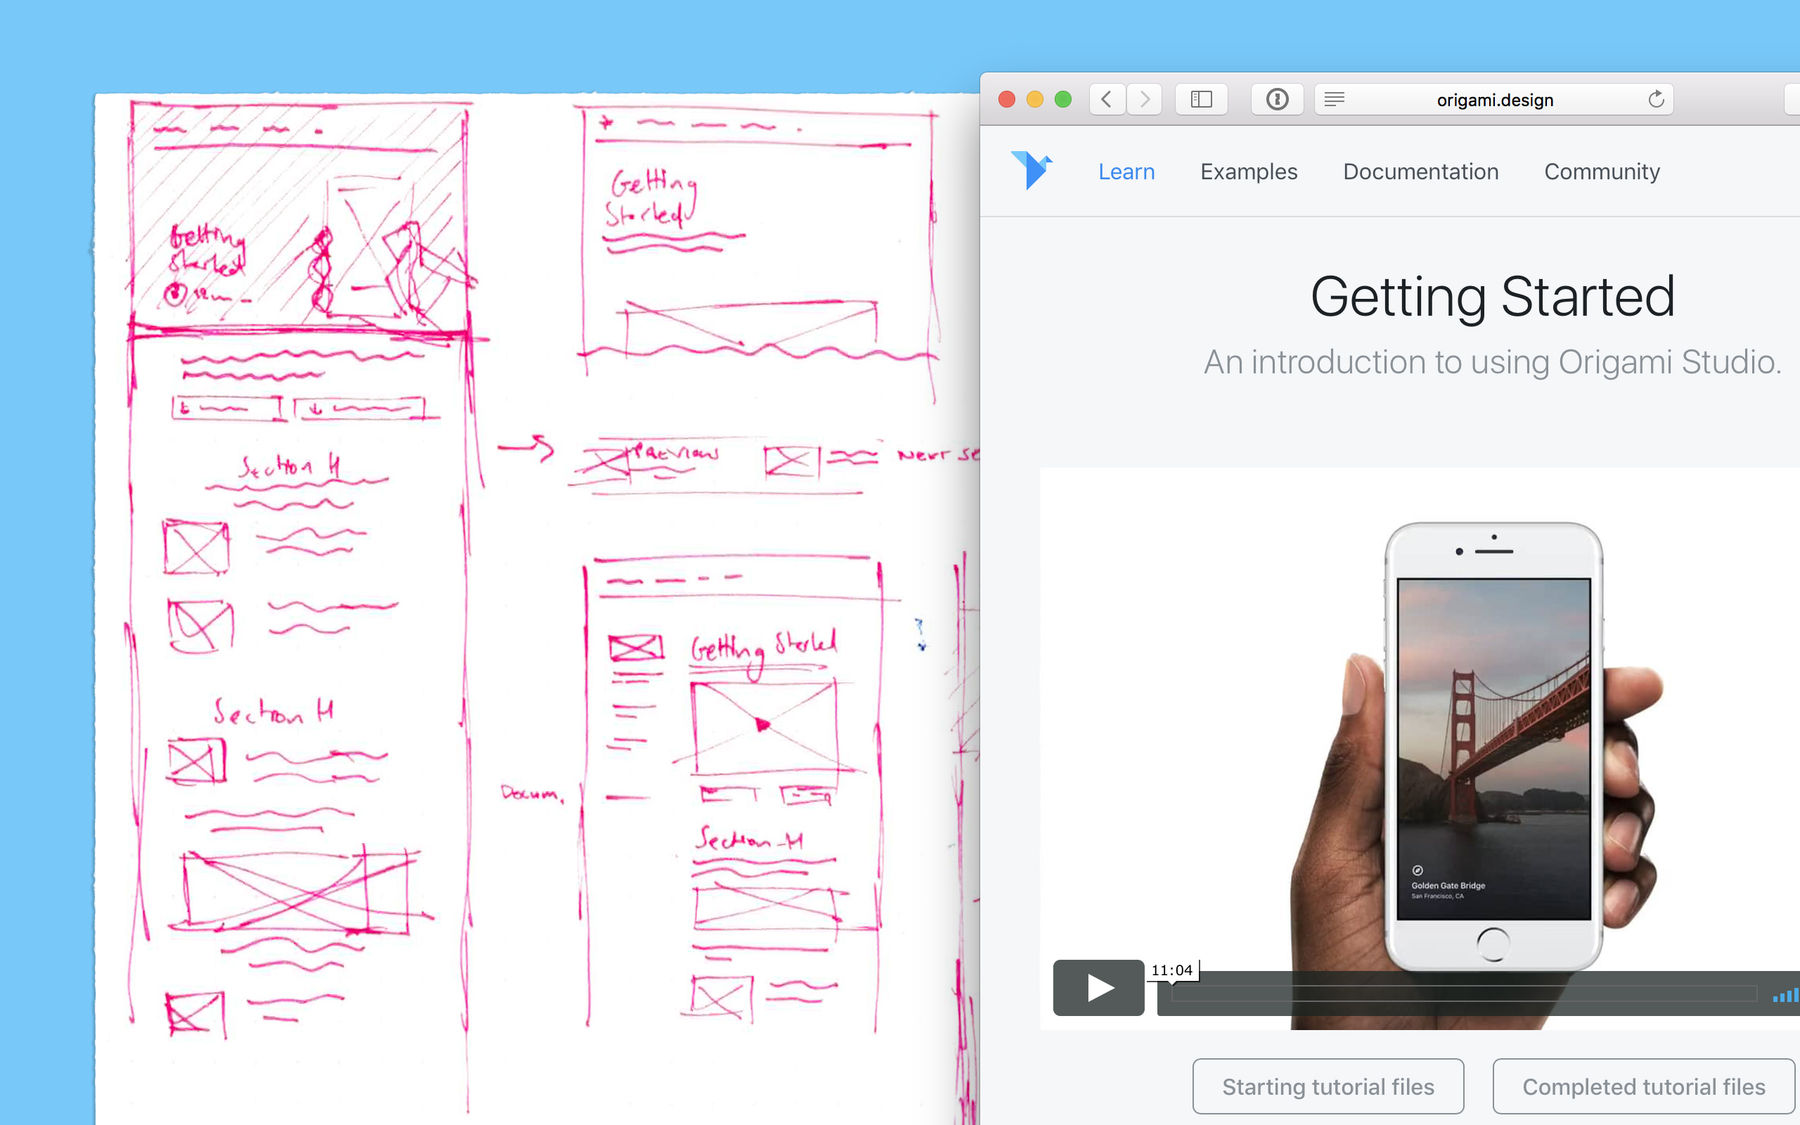Open the 1Password extension icon
The height and width of the screenshot is (1125, 1800).
click(1277, 99)
